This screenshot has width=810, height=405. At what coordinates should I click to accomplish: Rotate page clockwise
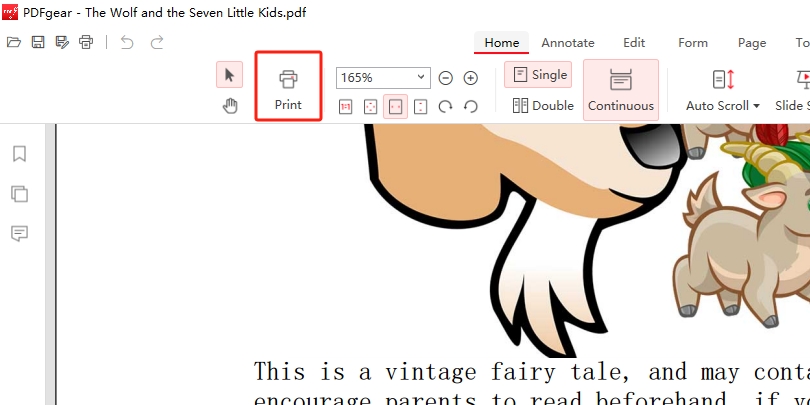pyautogui.click(x=445, y=107)
